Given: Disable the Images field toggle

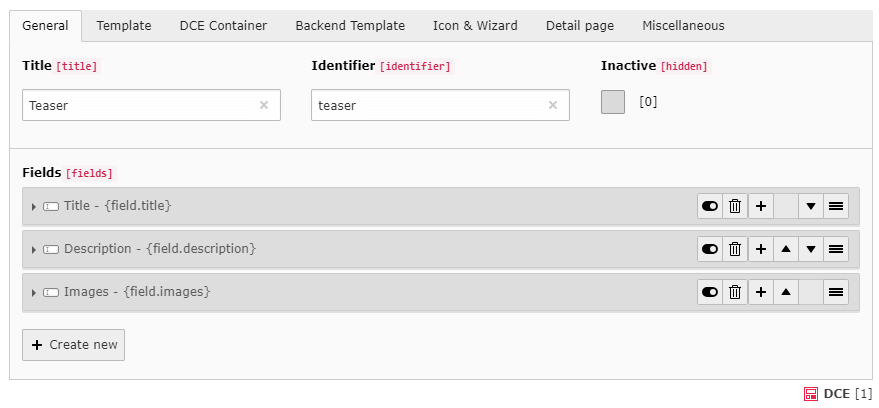Looking at the screenshot, I should 710,292.
